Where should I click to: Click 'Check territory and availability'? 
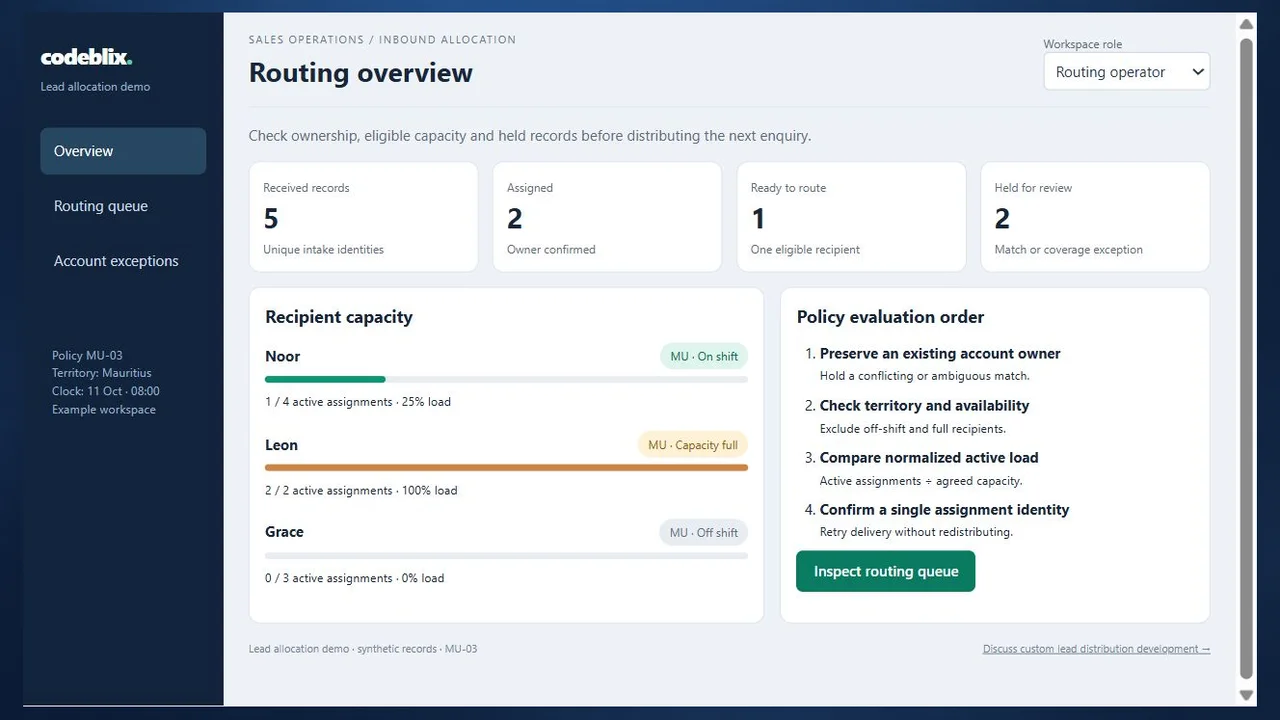924,406
